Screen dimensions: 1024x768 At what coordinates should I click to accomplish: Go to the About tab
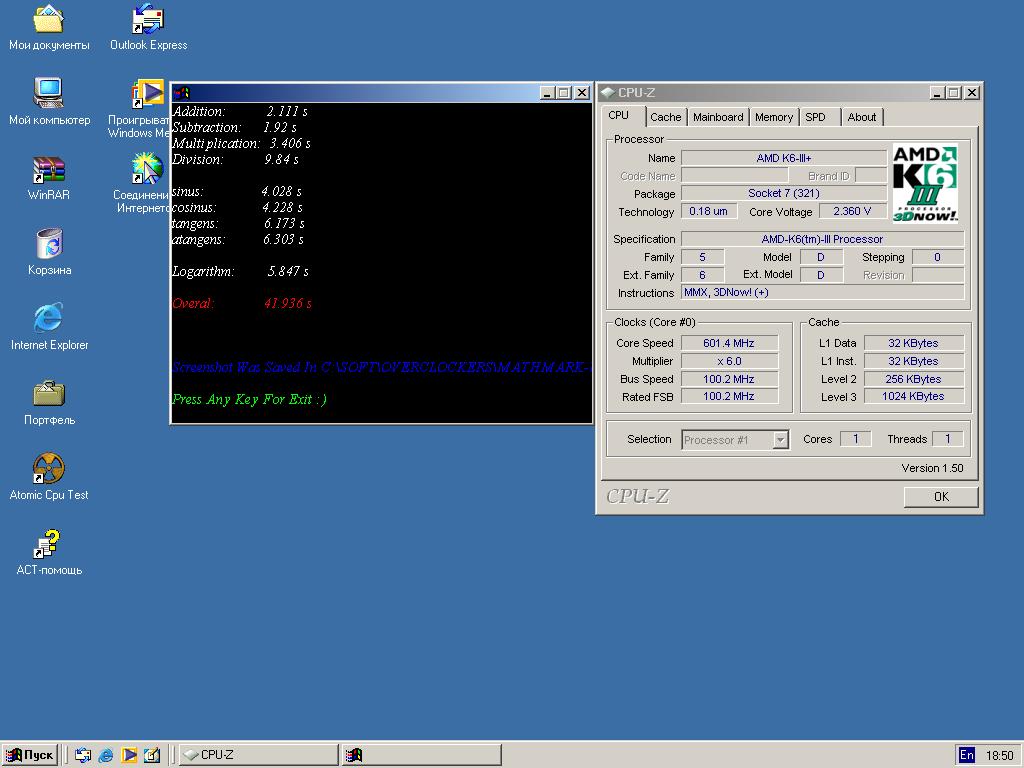click(x=861, y=117)
